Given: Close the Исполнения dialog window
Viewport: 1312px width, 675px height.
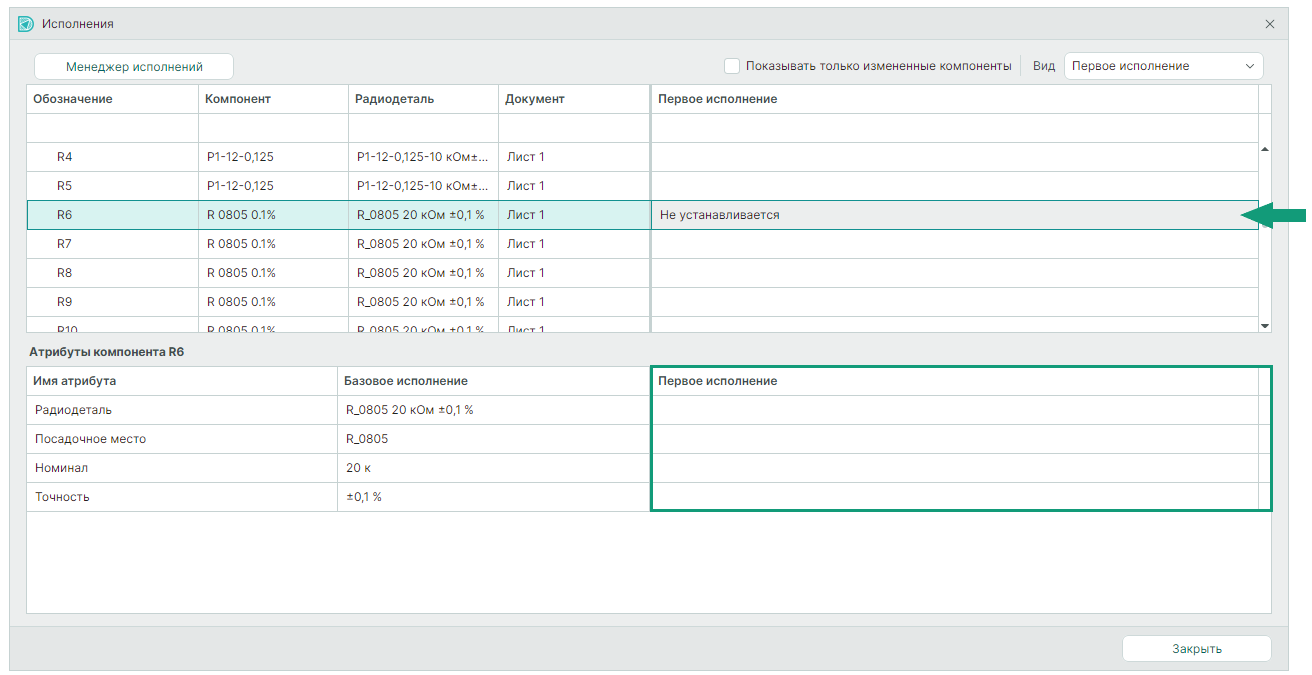Looking at the screenshot, I should (1270, 24).
